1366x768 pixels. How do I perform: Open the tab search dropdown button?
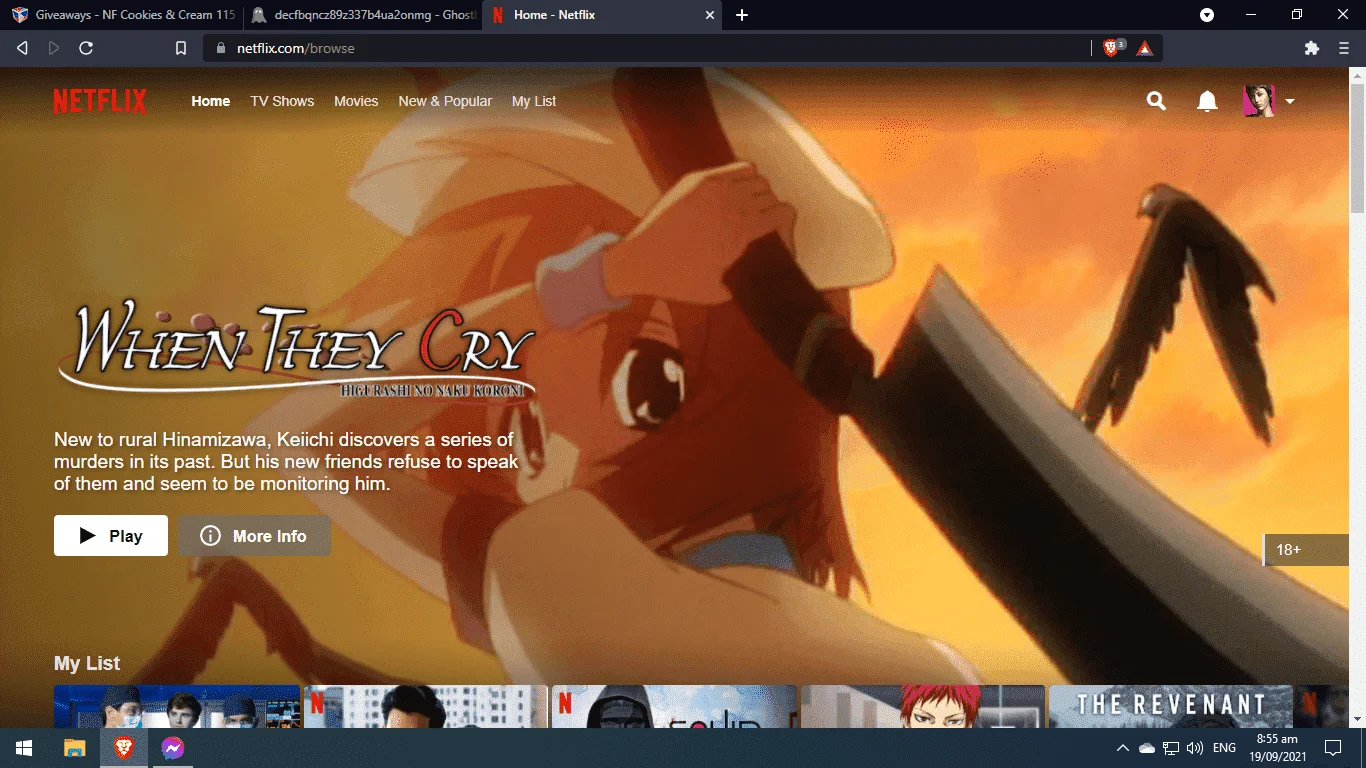(x=1207, y=15)
